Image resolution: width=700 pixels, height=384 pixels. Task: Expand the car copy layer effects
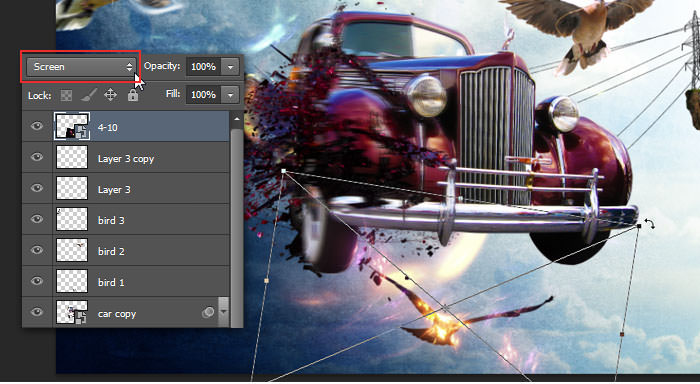click(x=223, y=312)
